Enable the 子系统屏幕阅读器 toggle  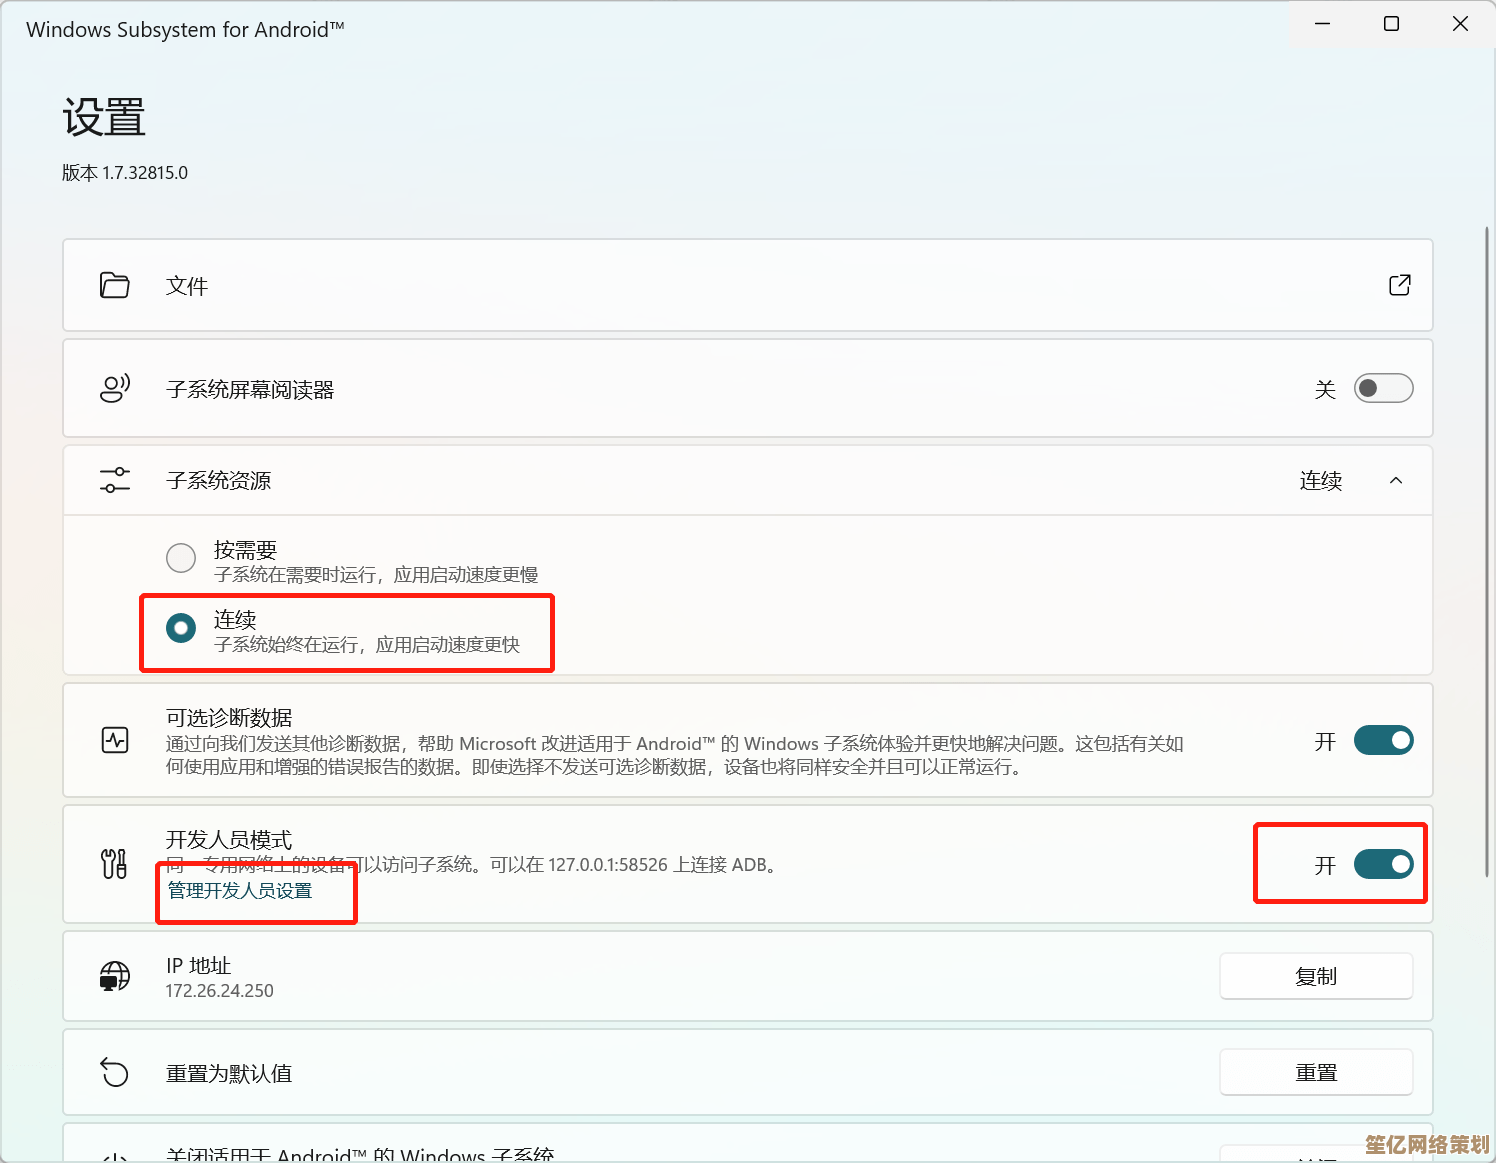point(1383,388)
